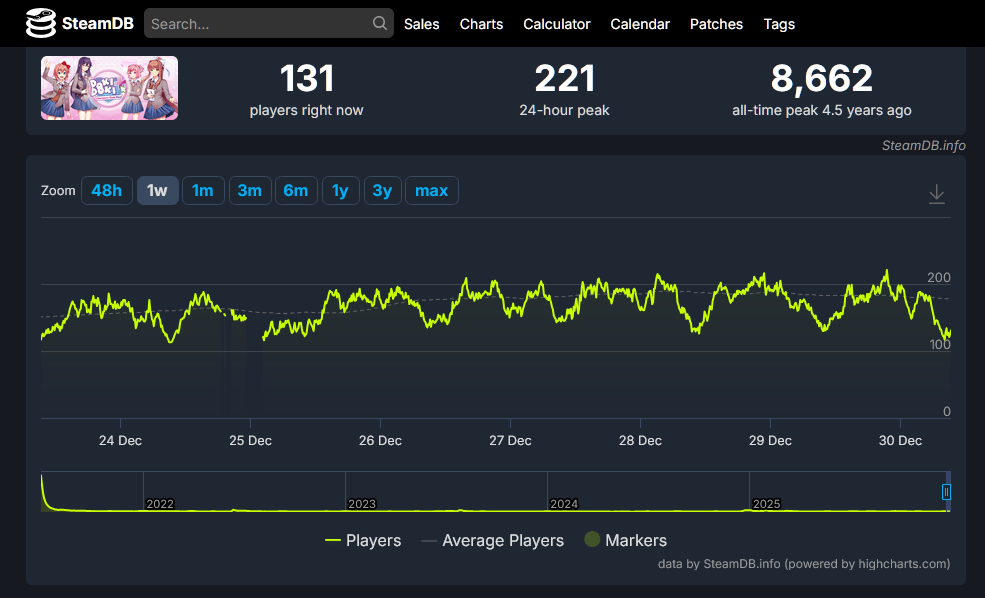Viewport: 985px width, 598px height.
Task: Open the Tags page
Action: tap(779, 24)
